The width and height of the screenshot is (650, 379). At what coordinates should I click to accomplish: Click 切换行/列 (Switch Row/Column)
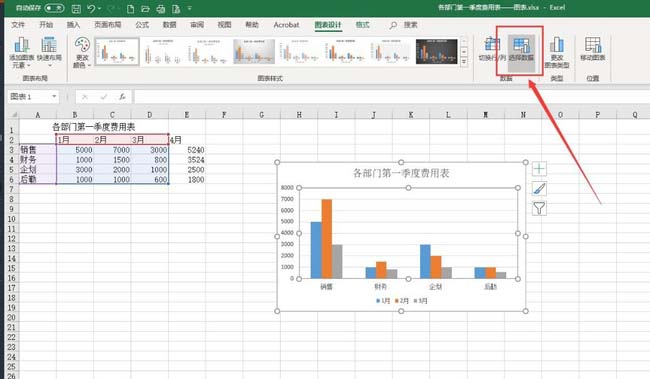[x=492, y=49]
